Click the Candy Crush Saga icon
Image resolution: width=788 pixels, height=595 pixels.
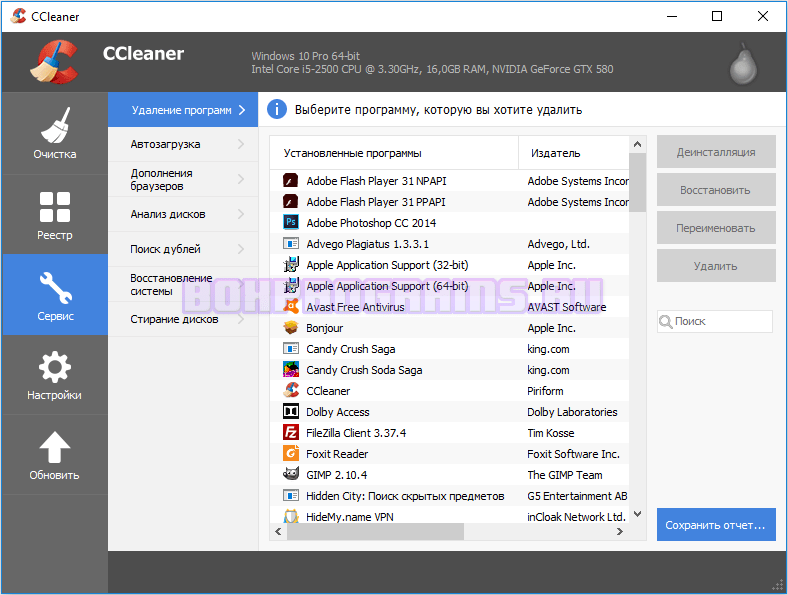290,349
